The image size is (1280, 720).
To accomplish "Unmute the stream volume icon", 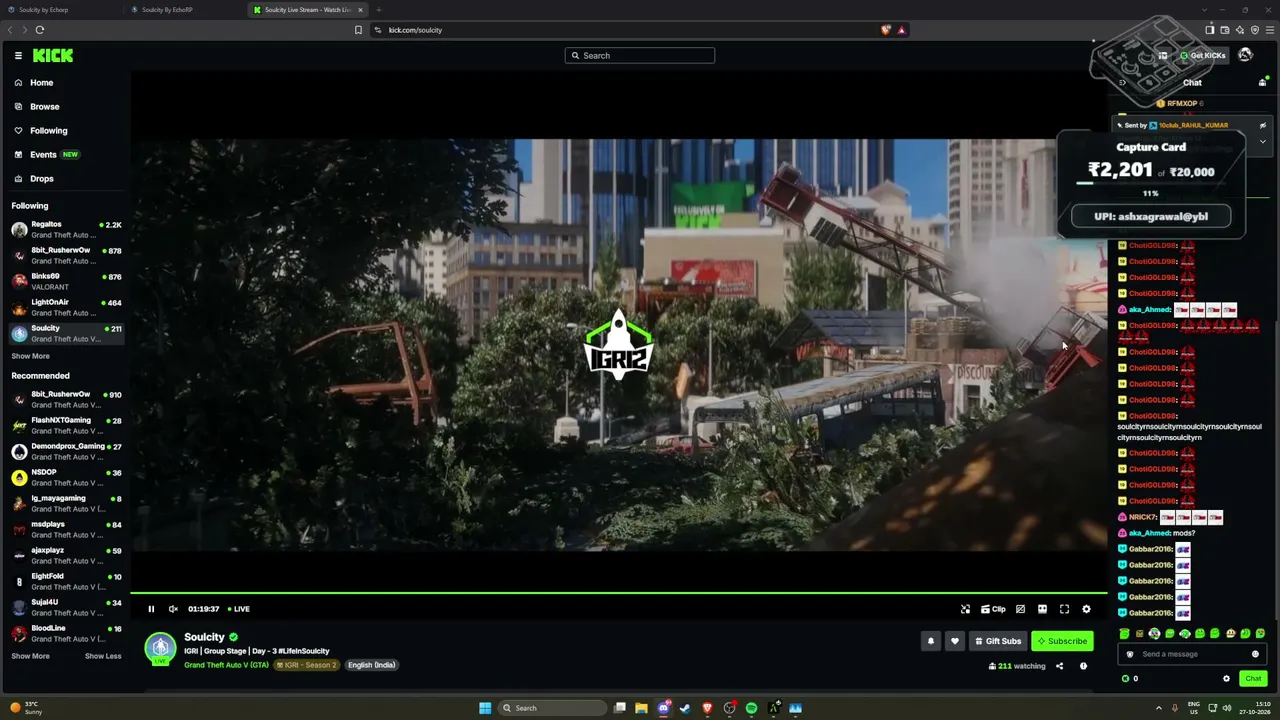I will click(x=173, y=609).
